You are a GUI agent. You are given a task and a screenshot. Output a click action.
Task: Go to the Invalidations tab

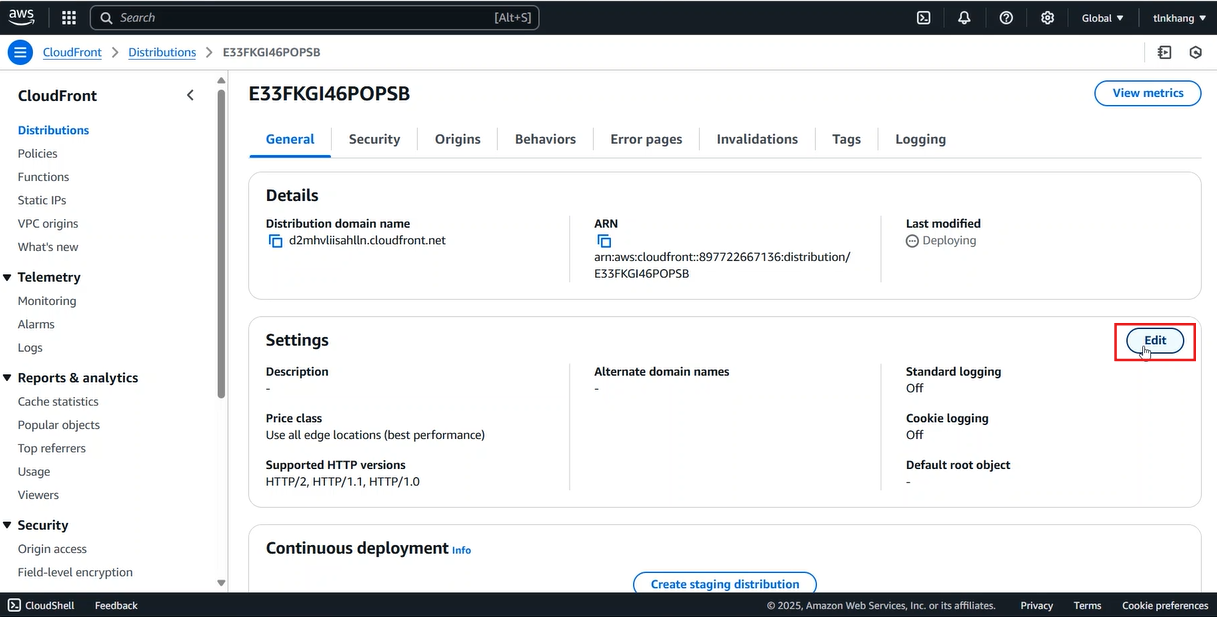click(x=757, y=139)
